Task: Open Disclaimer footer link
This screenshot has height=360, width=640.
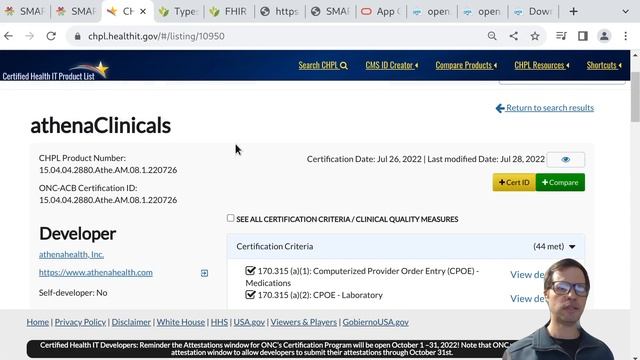Action: (x=131, y=322)
